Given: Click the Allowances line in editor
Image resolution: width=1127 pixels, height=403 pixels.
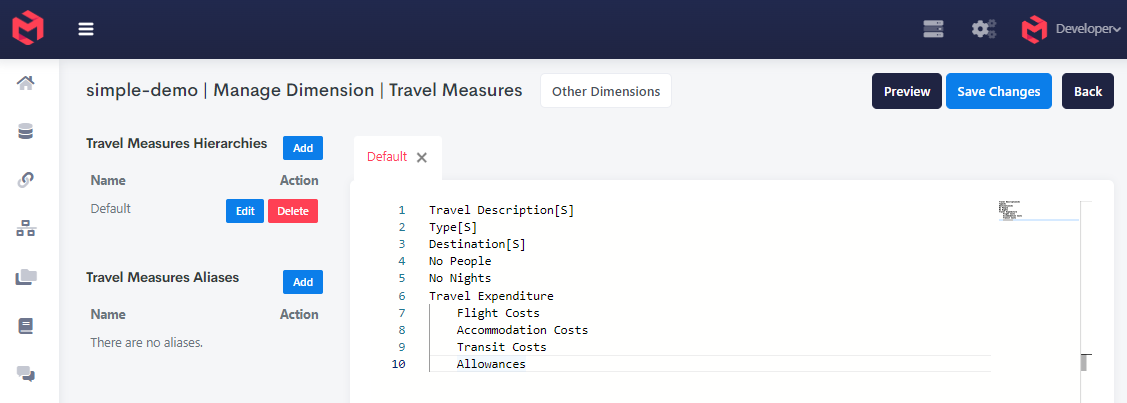Looking at the screenshot, I should tap(491, 364).
